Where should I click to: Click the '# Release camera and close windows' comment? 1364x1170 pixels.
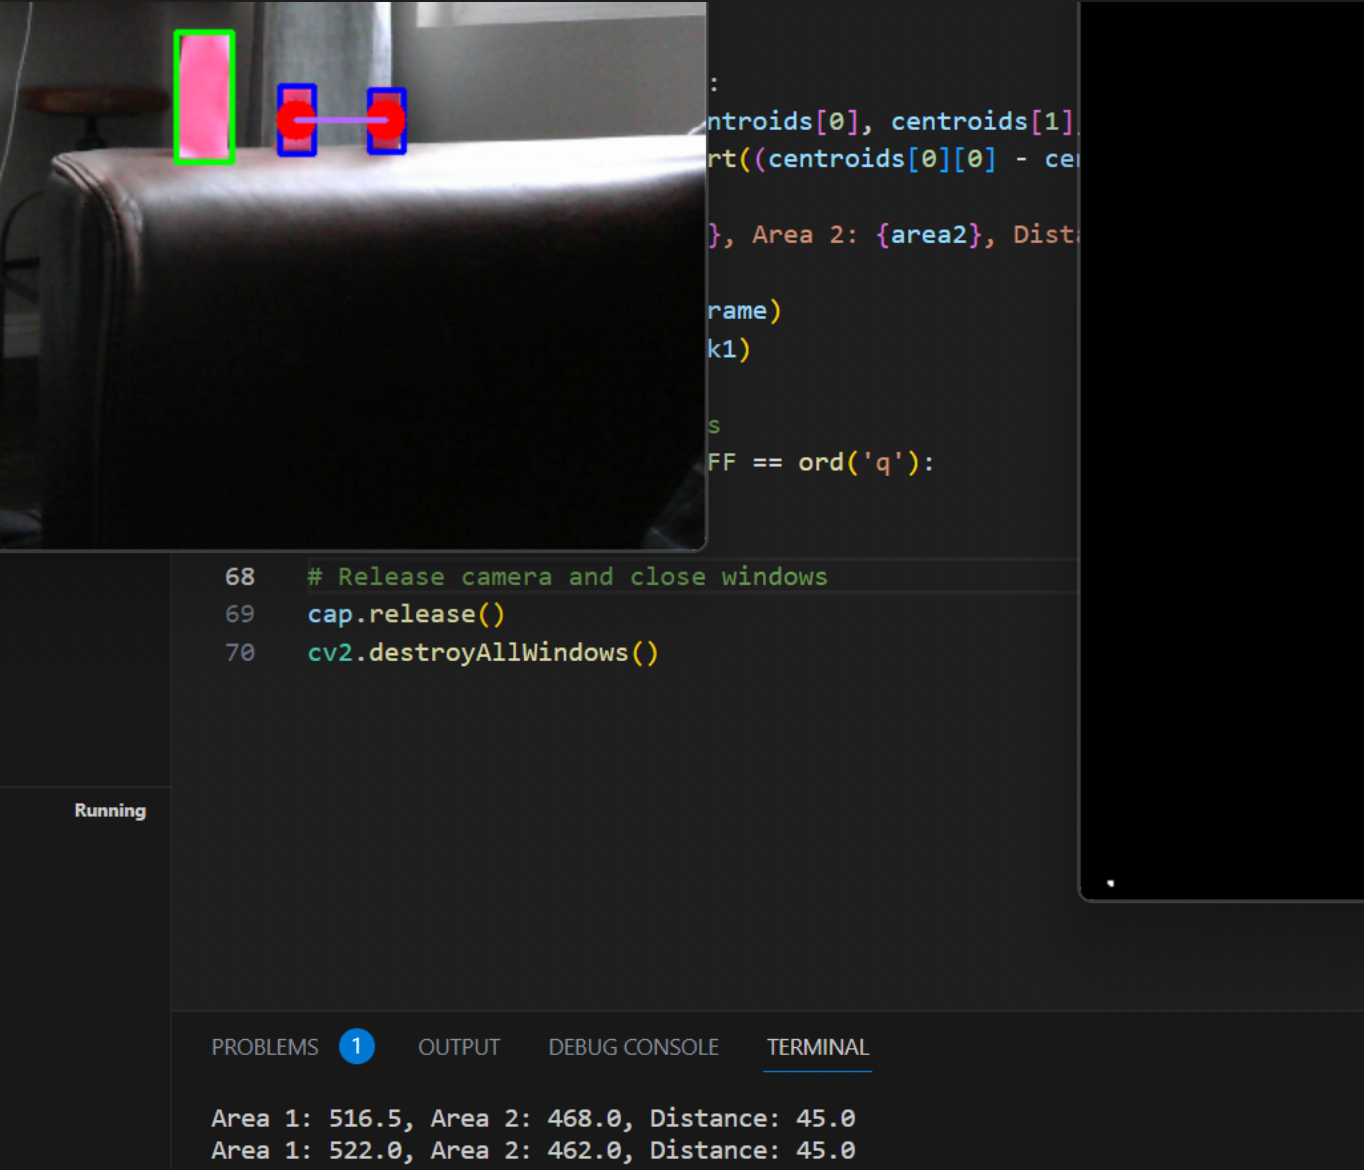click(x=568, y=577)
